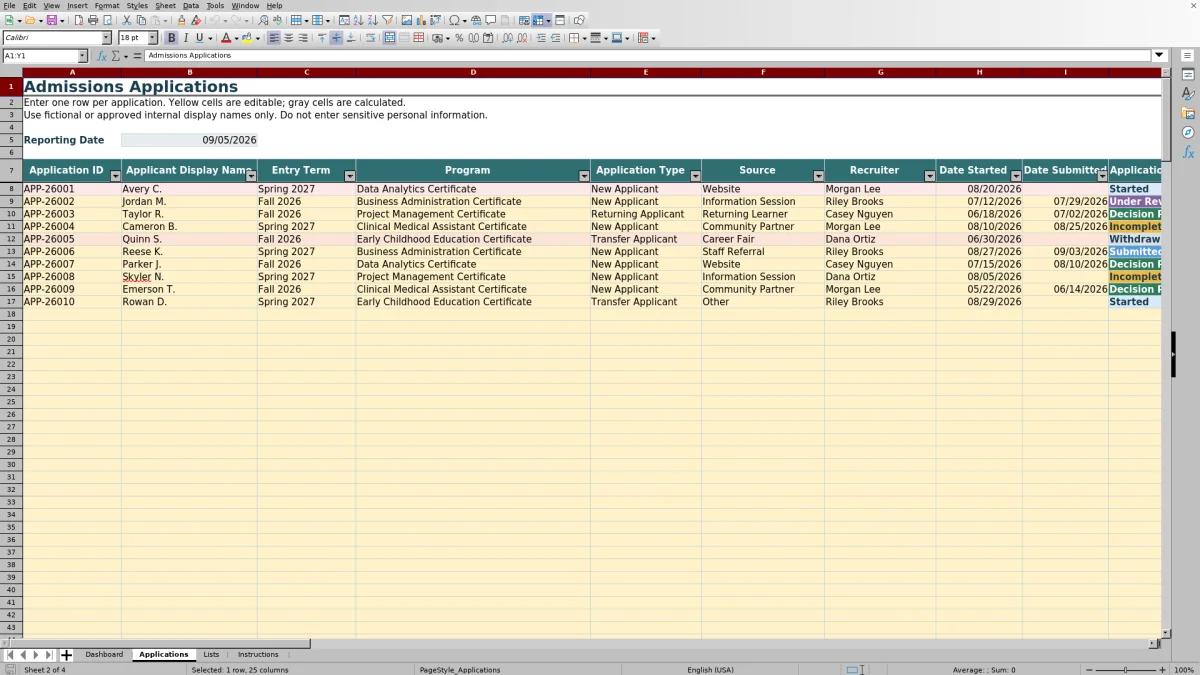Click the zoom slider handle

tap(1126, 670)
